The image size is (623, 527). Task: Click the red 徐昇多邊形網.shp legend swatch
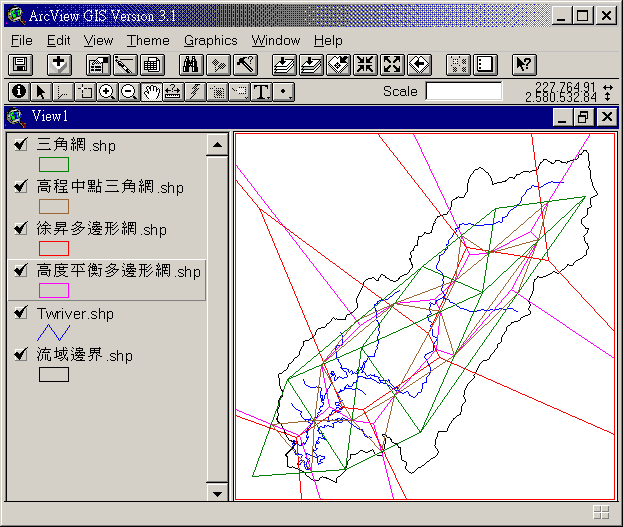[54, 248]
